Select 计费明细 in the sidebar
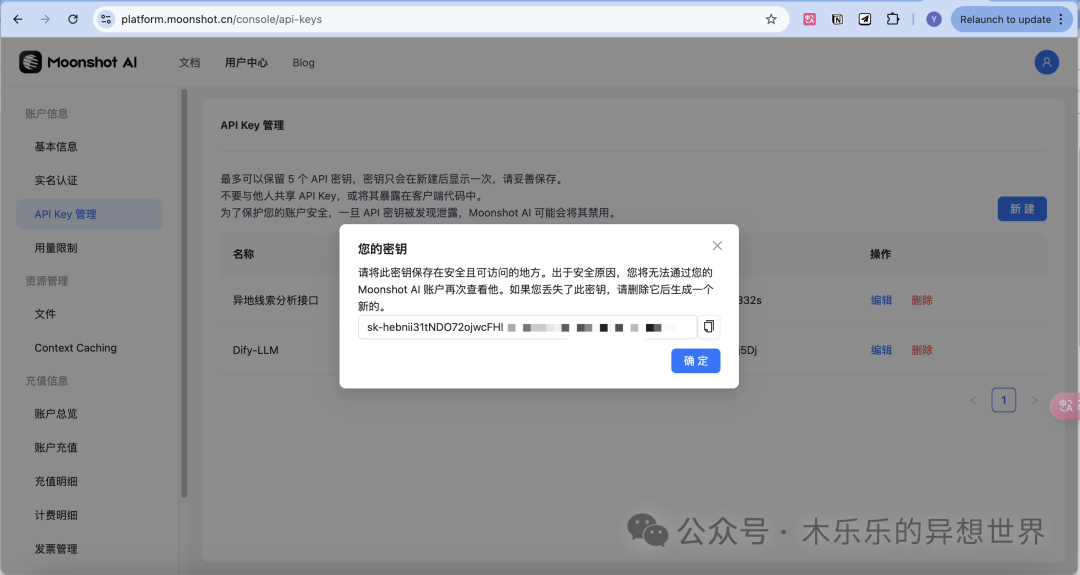This screenshot has width=1080, height=575. pyautogui.click(x=56, y=515)
